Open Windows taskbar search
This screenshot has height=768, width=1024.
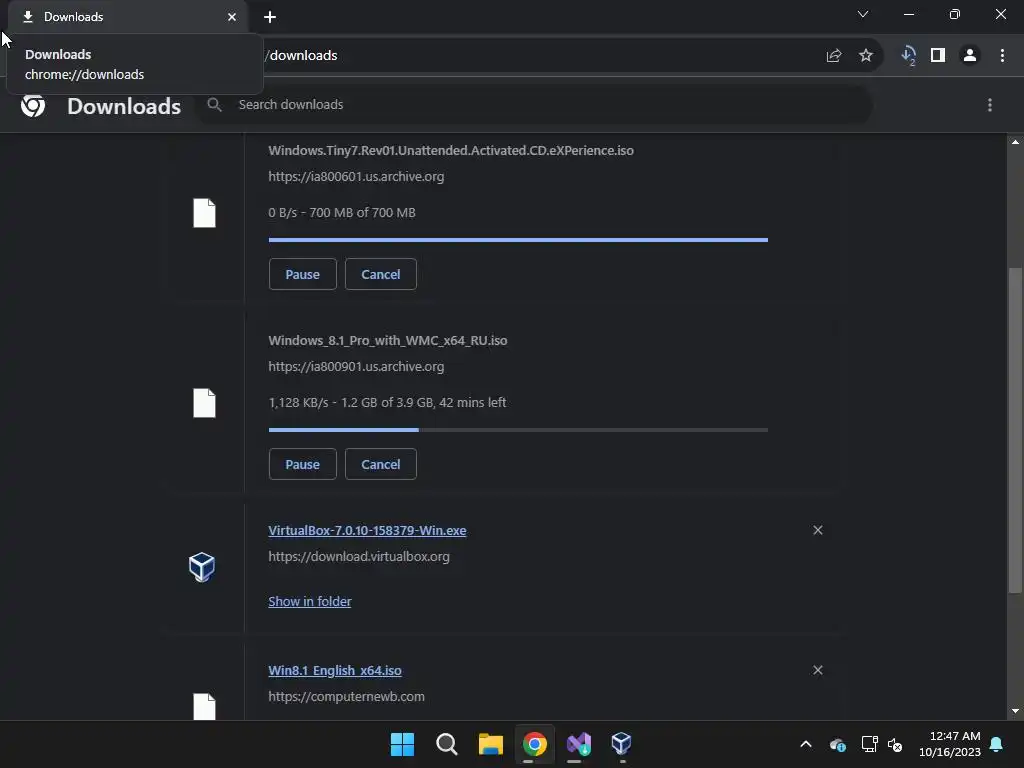(x=447, y=744)
